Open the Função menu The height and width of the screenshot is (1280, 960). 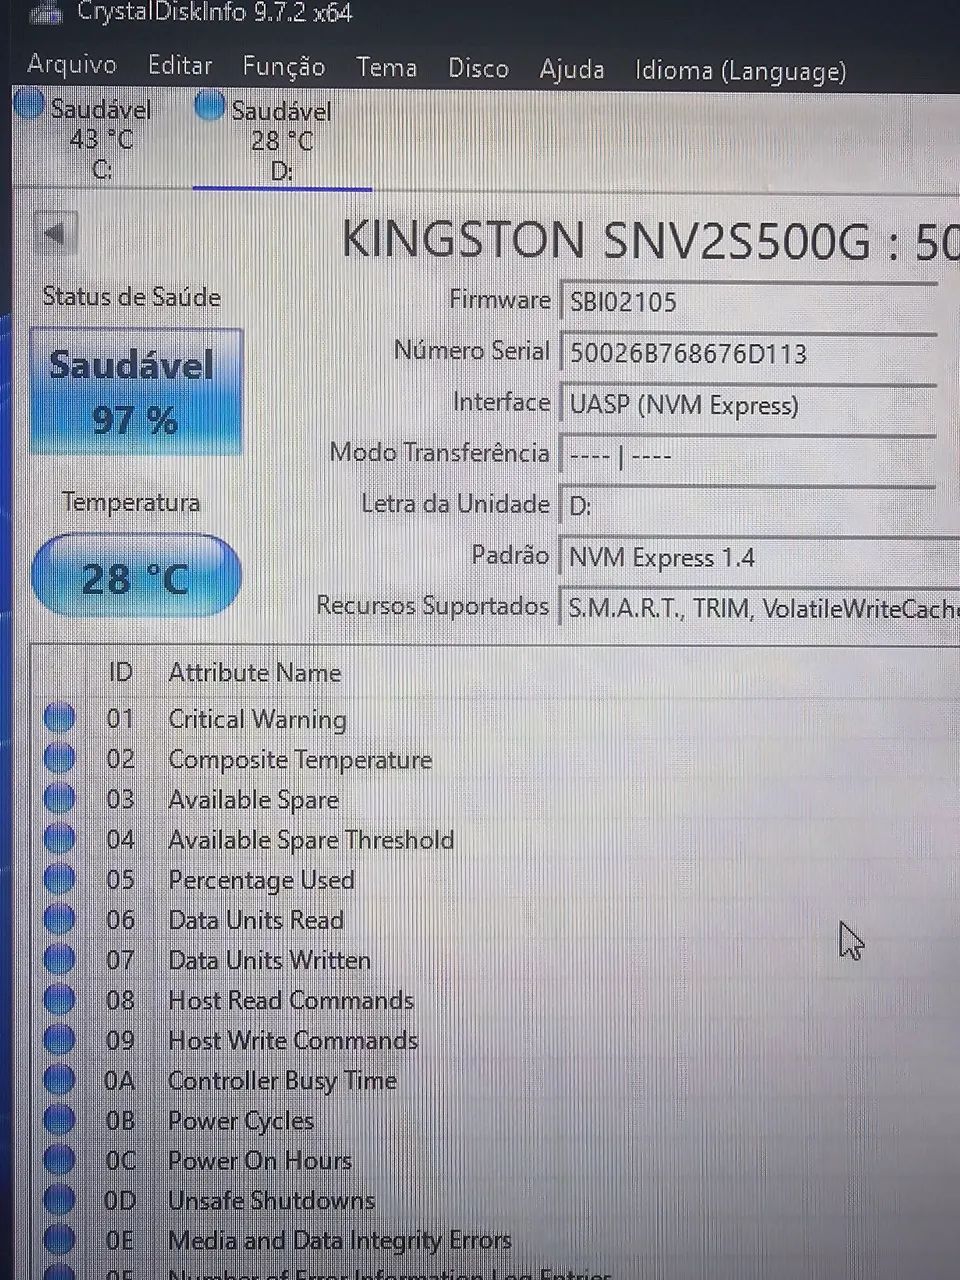284,67
